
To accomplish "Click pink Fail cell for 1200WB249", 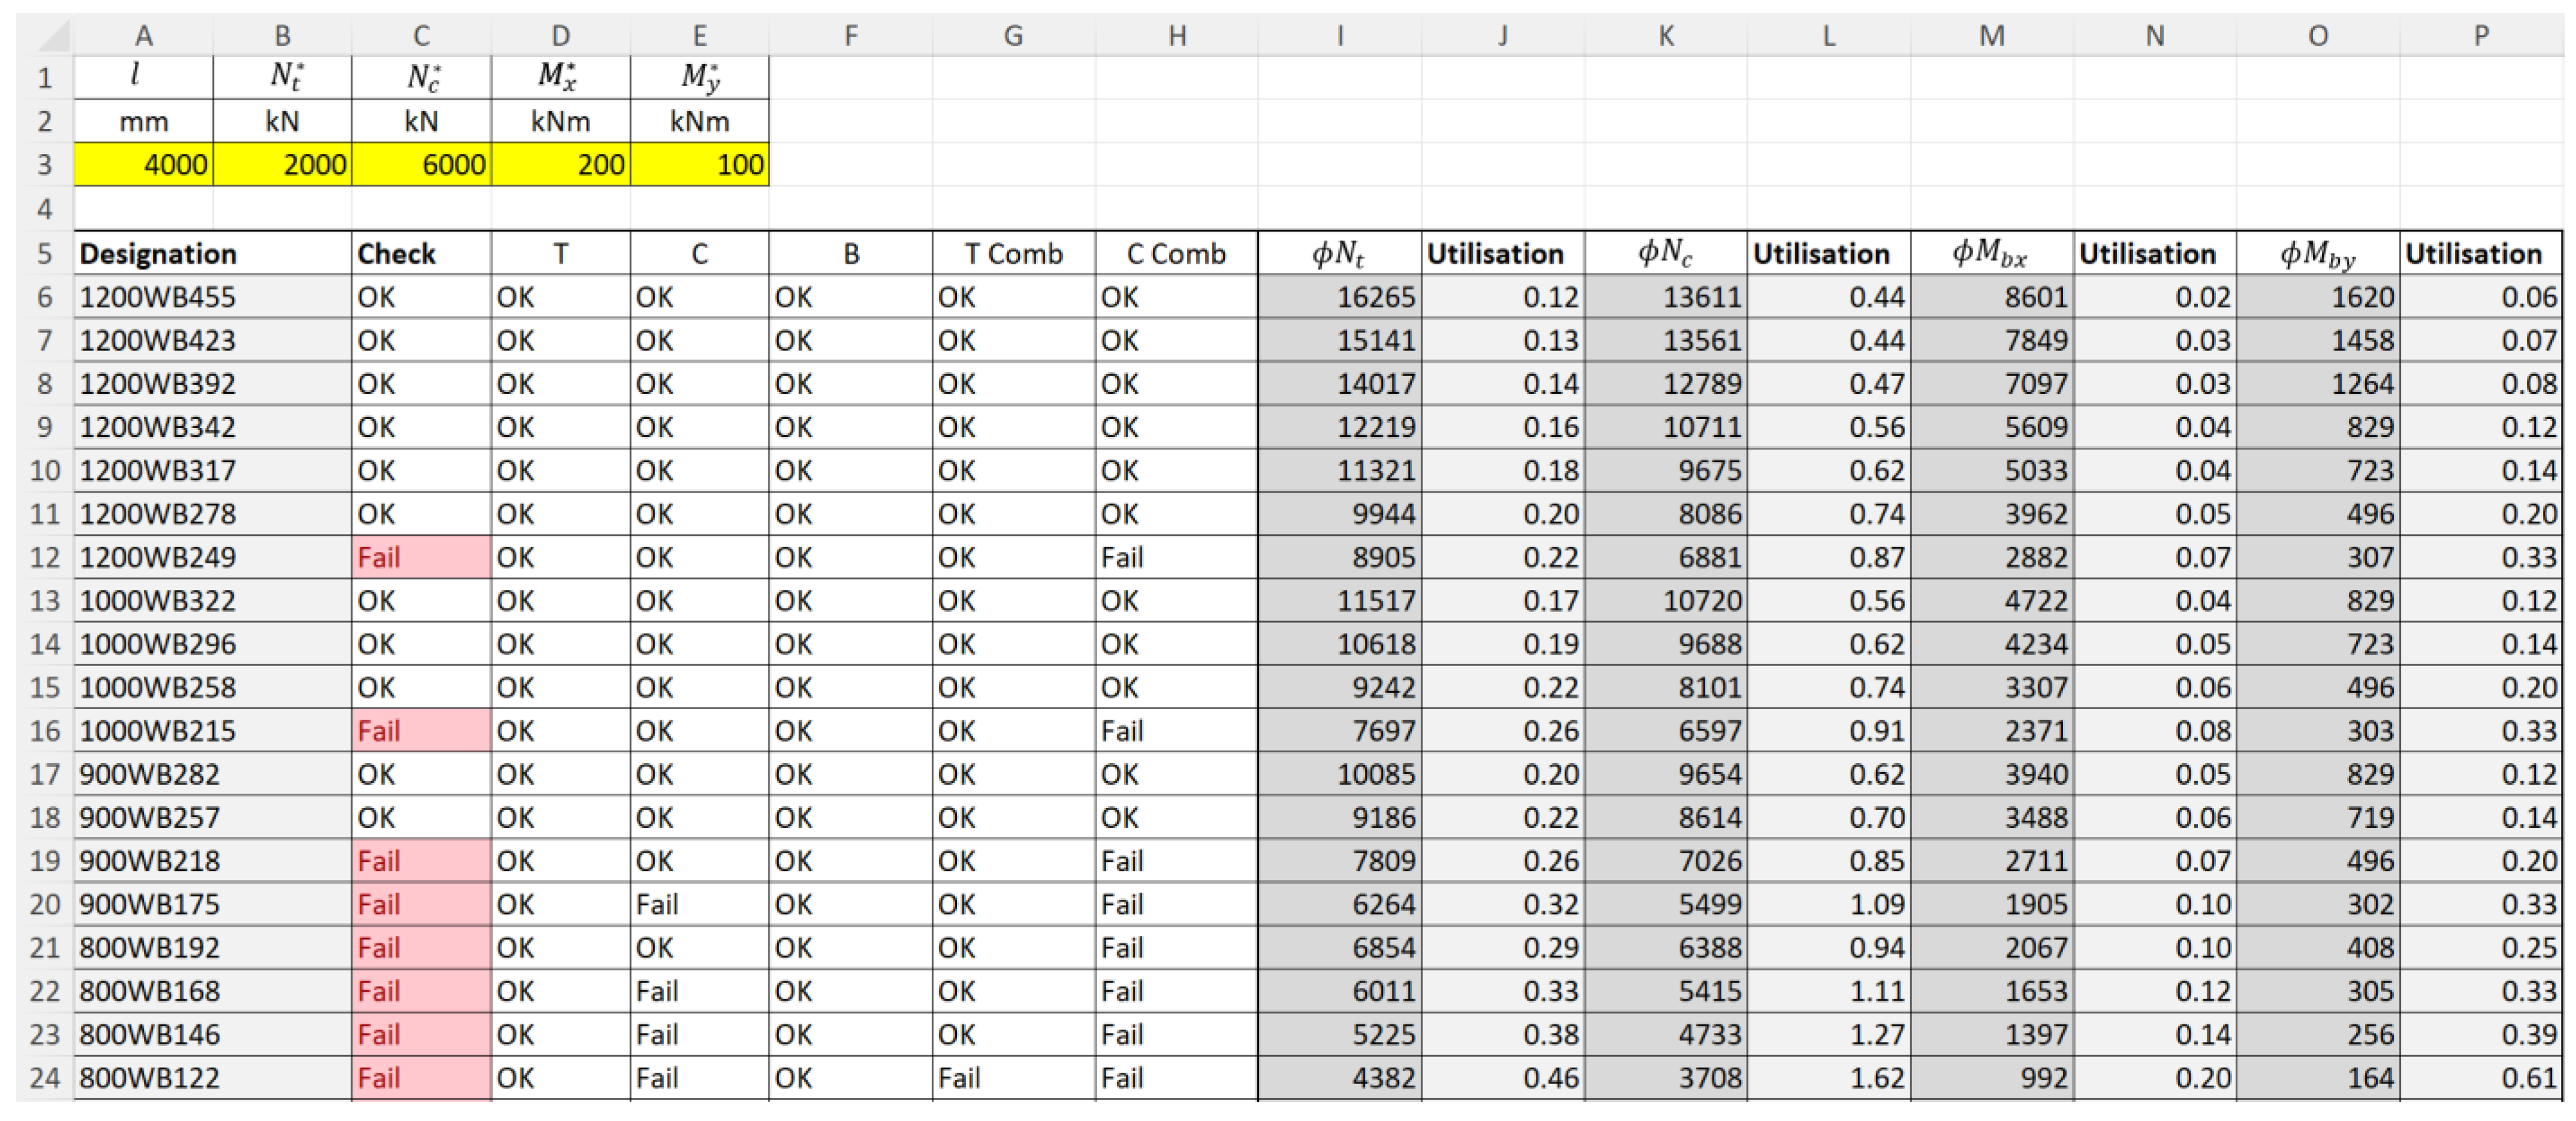I will 421,557.
